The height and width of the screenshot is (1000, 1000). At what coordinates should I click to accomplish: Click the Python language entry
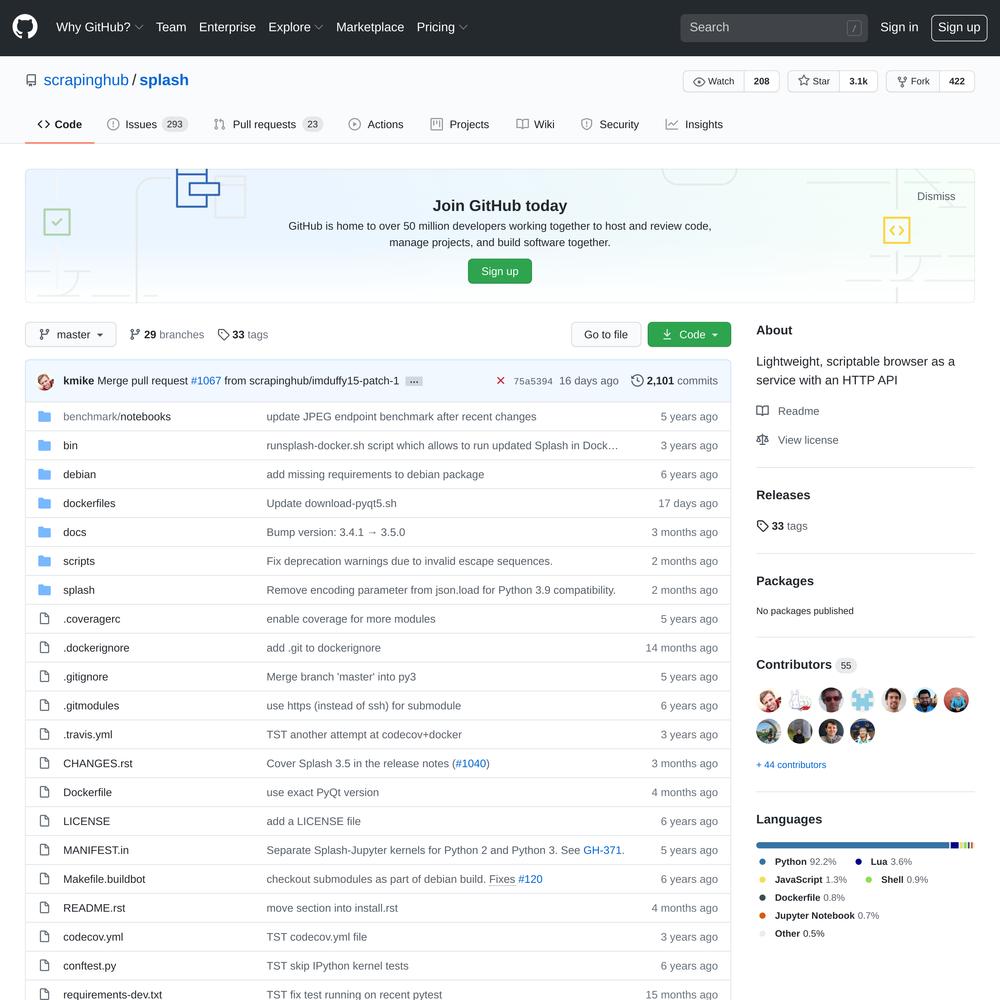[x=798, y=862]
